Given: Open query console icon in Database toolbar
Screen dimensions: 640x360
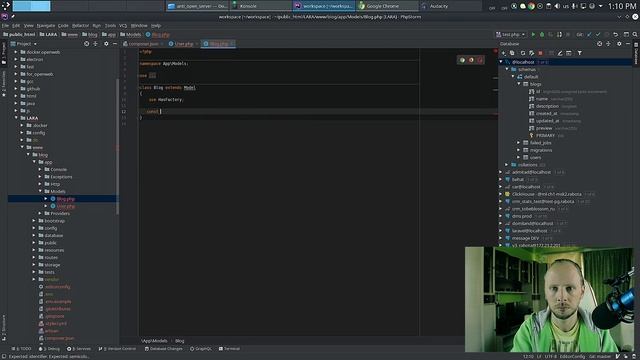Looking at the screenshot, I should [x=569, y=53].
